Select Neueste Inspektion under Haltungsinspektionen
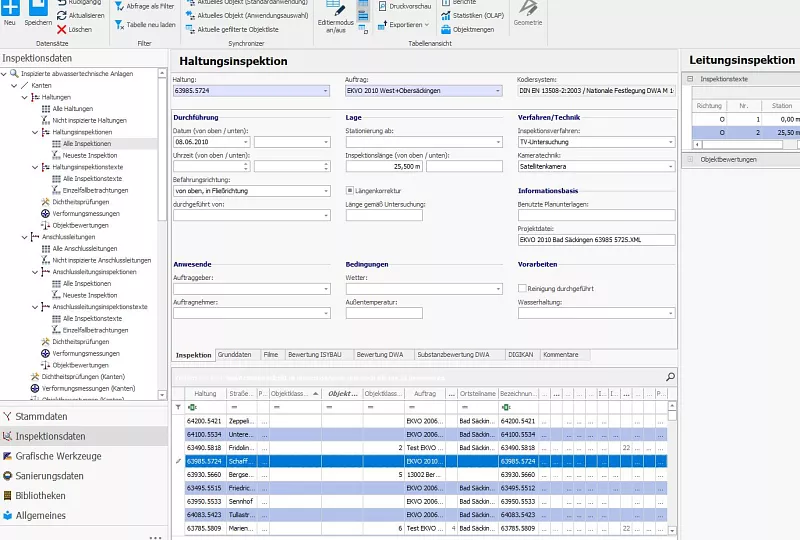Viewport: 800px width, 540px height. (90, 155)
